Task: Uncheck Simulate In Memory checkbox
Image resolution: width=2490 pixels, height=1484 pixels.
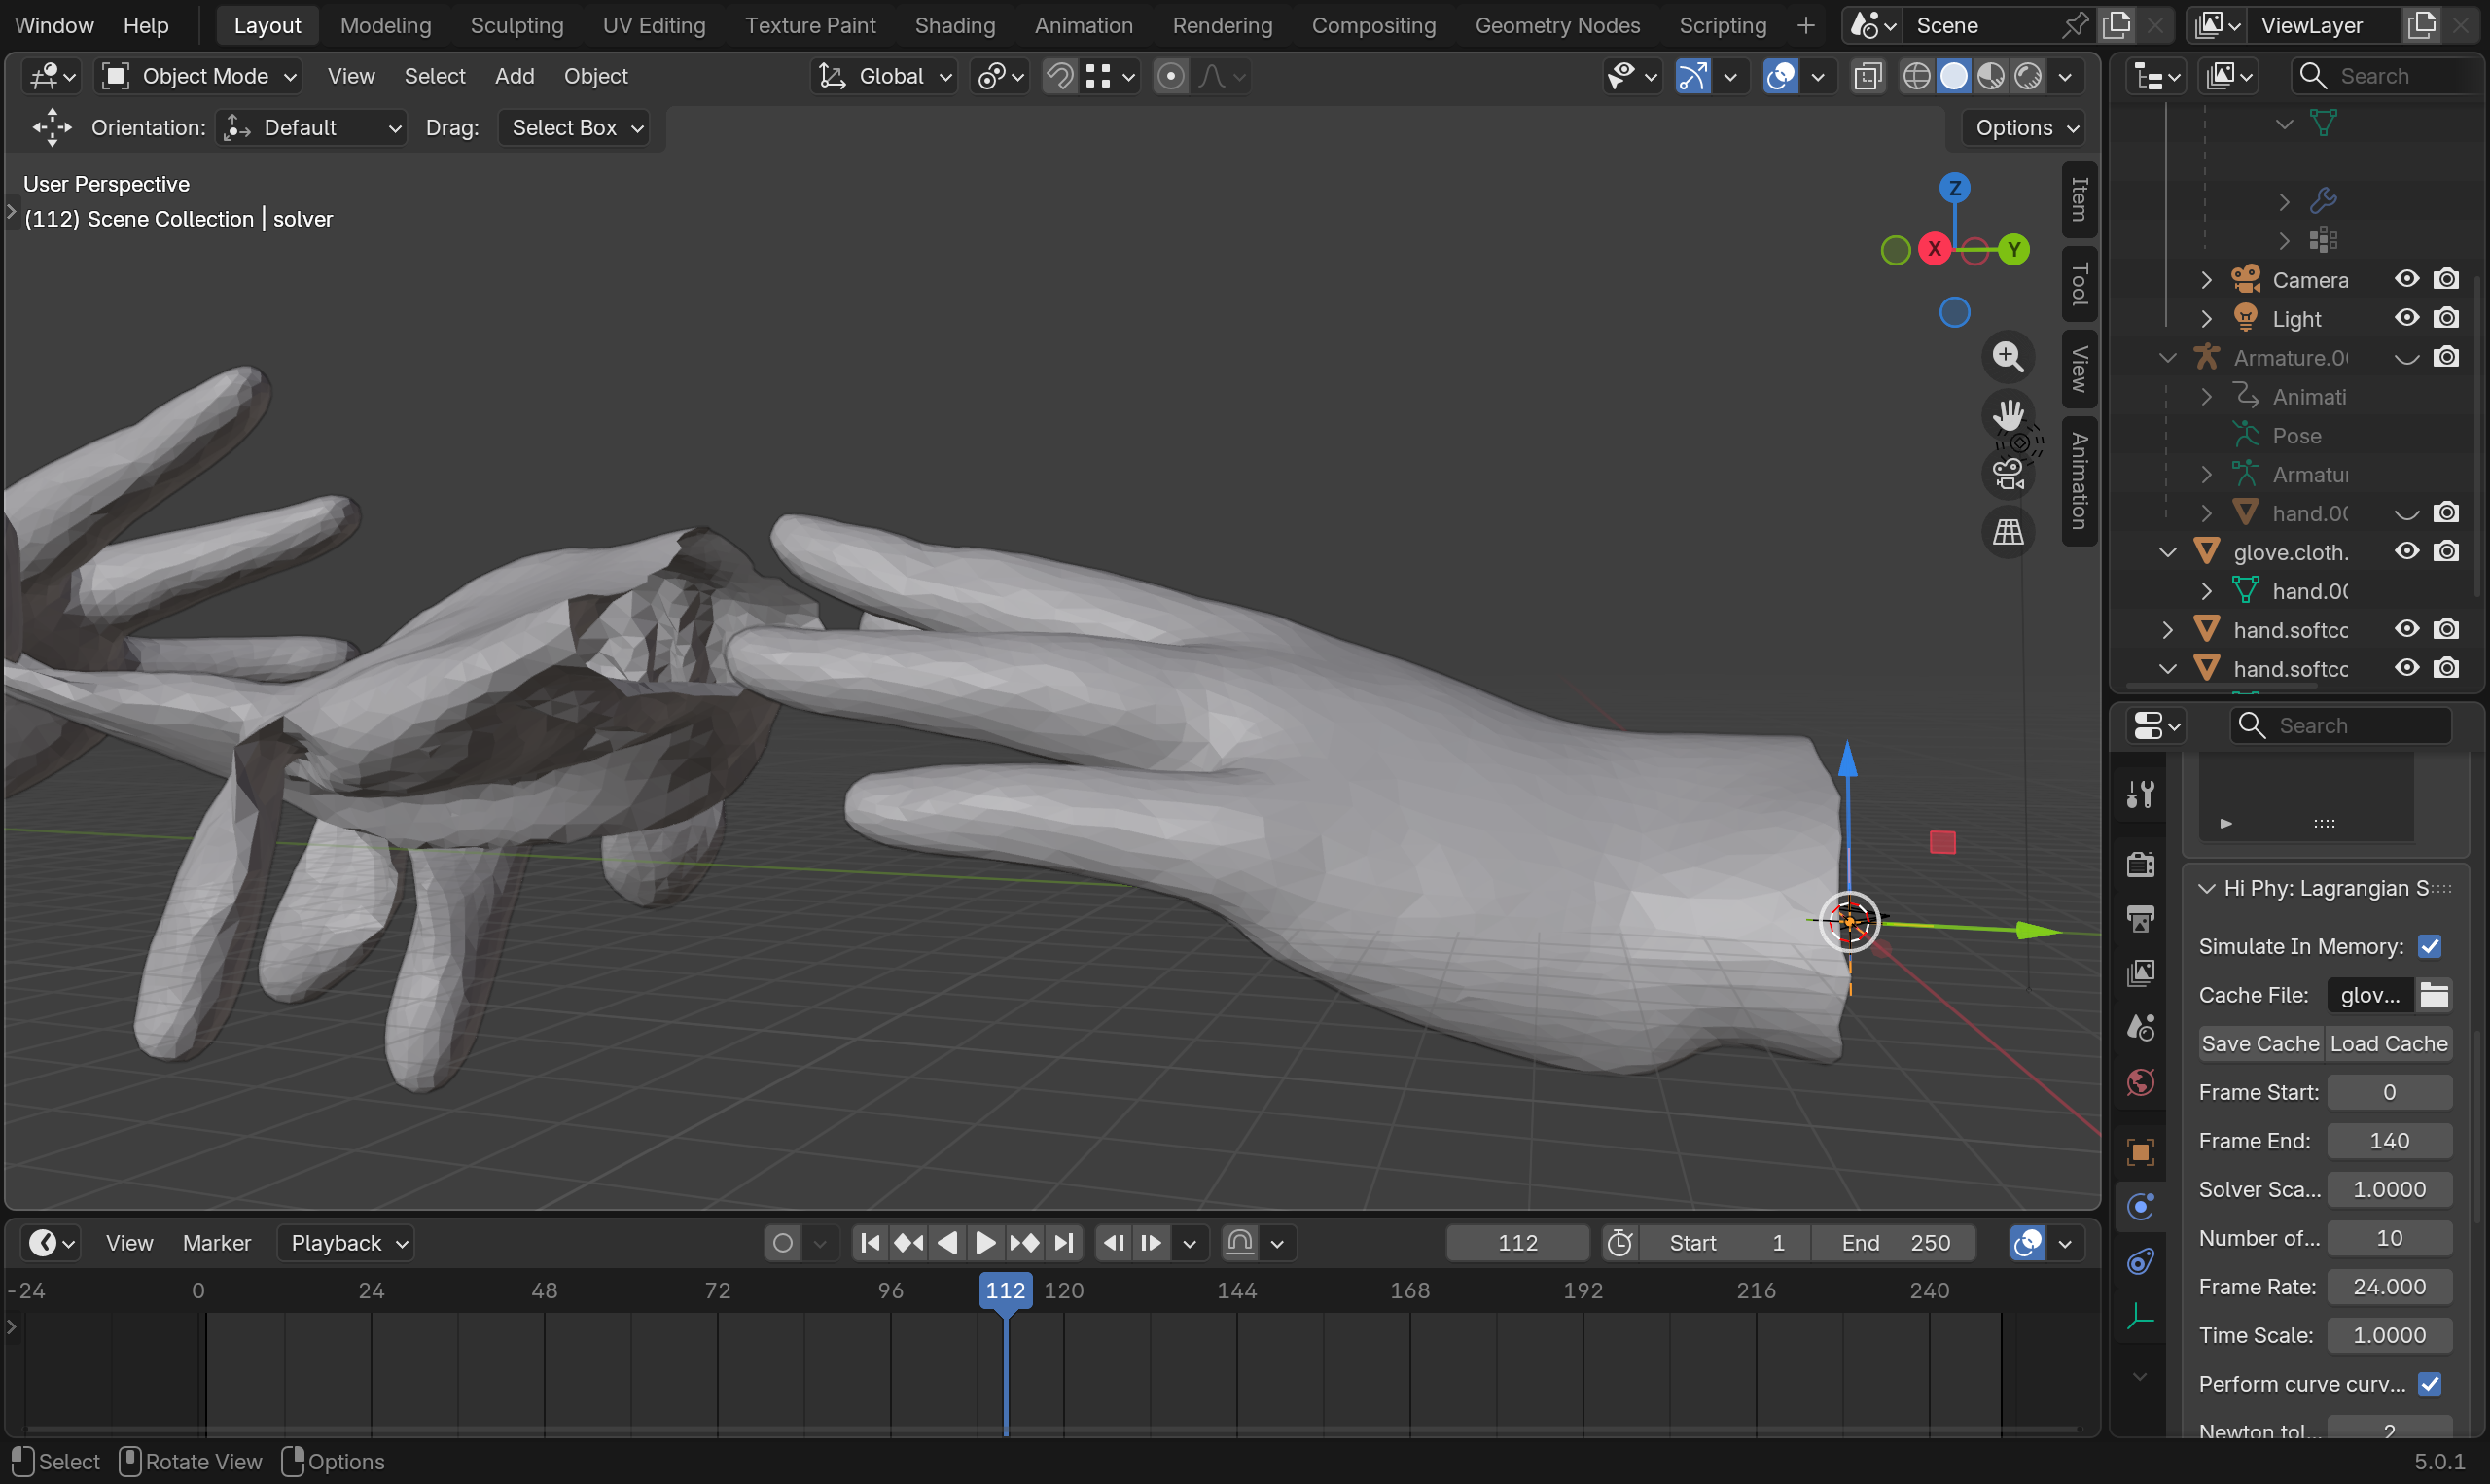Action: (2429, 946)
